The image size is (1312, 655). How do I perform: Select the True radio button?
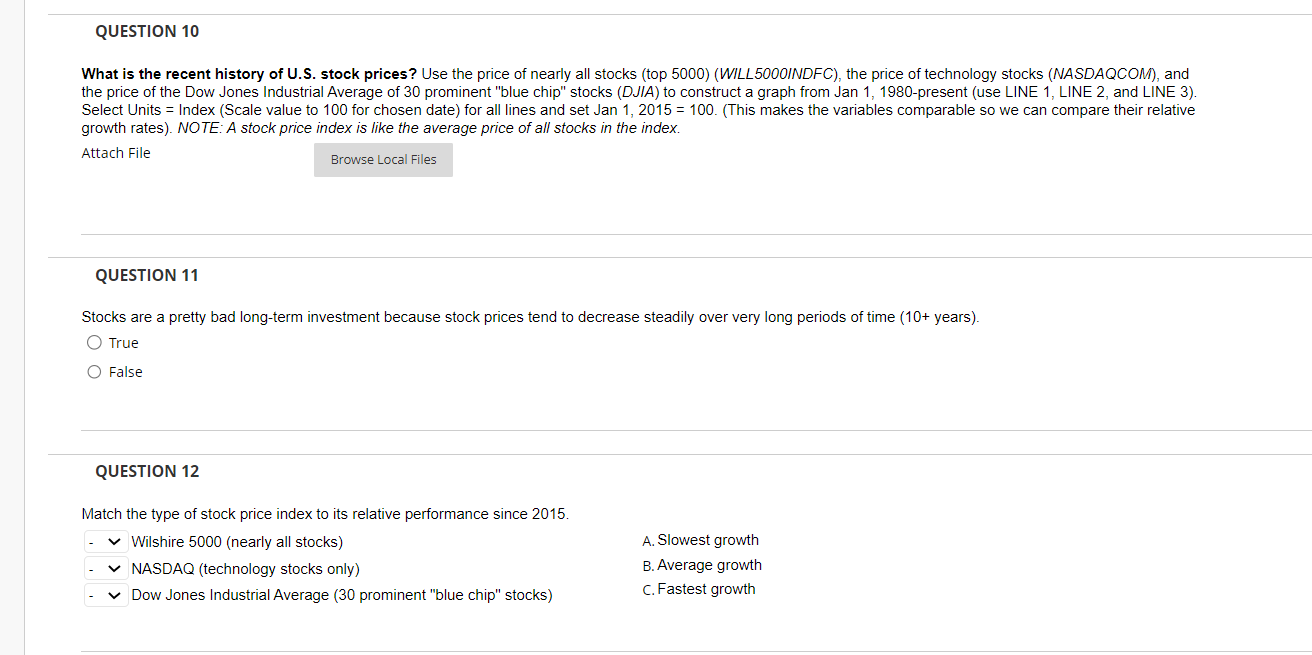click(x=93, y=343)
